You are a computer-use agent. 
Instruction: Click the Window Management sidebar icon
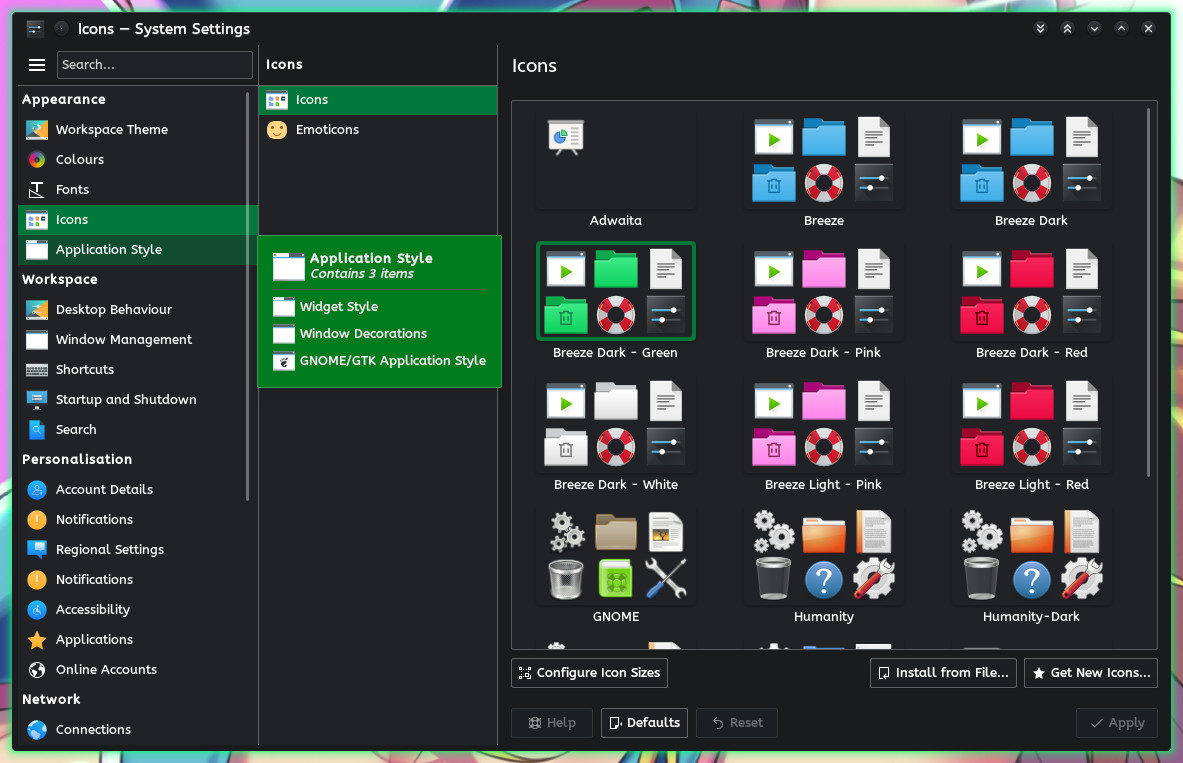pyautogui.click(x=36, y=340)
